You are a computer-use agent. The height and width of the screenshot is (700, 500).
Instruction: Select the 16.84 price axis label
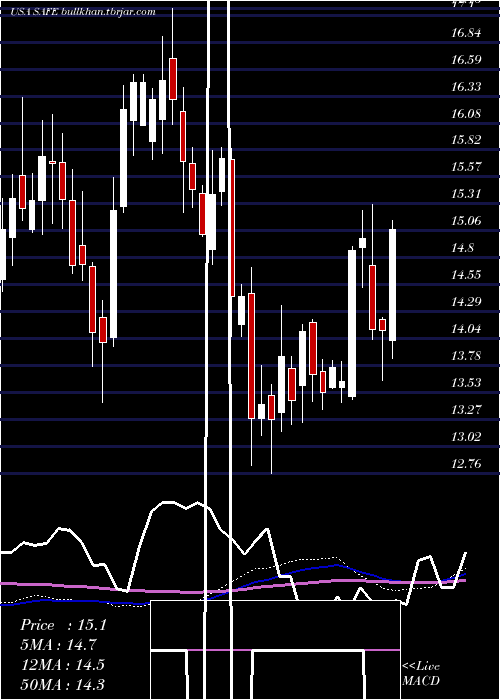[466, 33]
